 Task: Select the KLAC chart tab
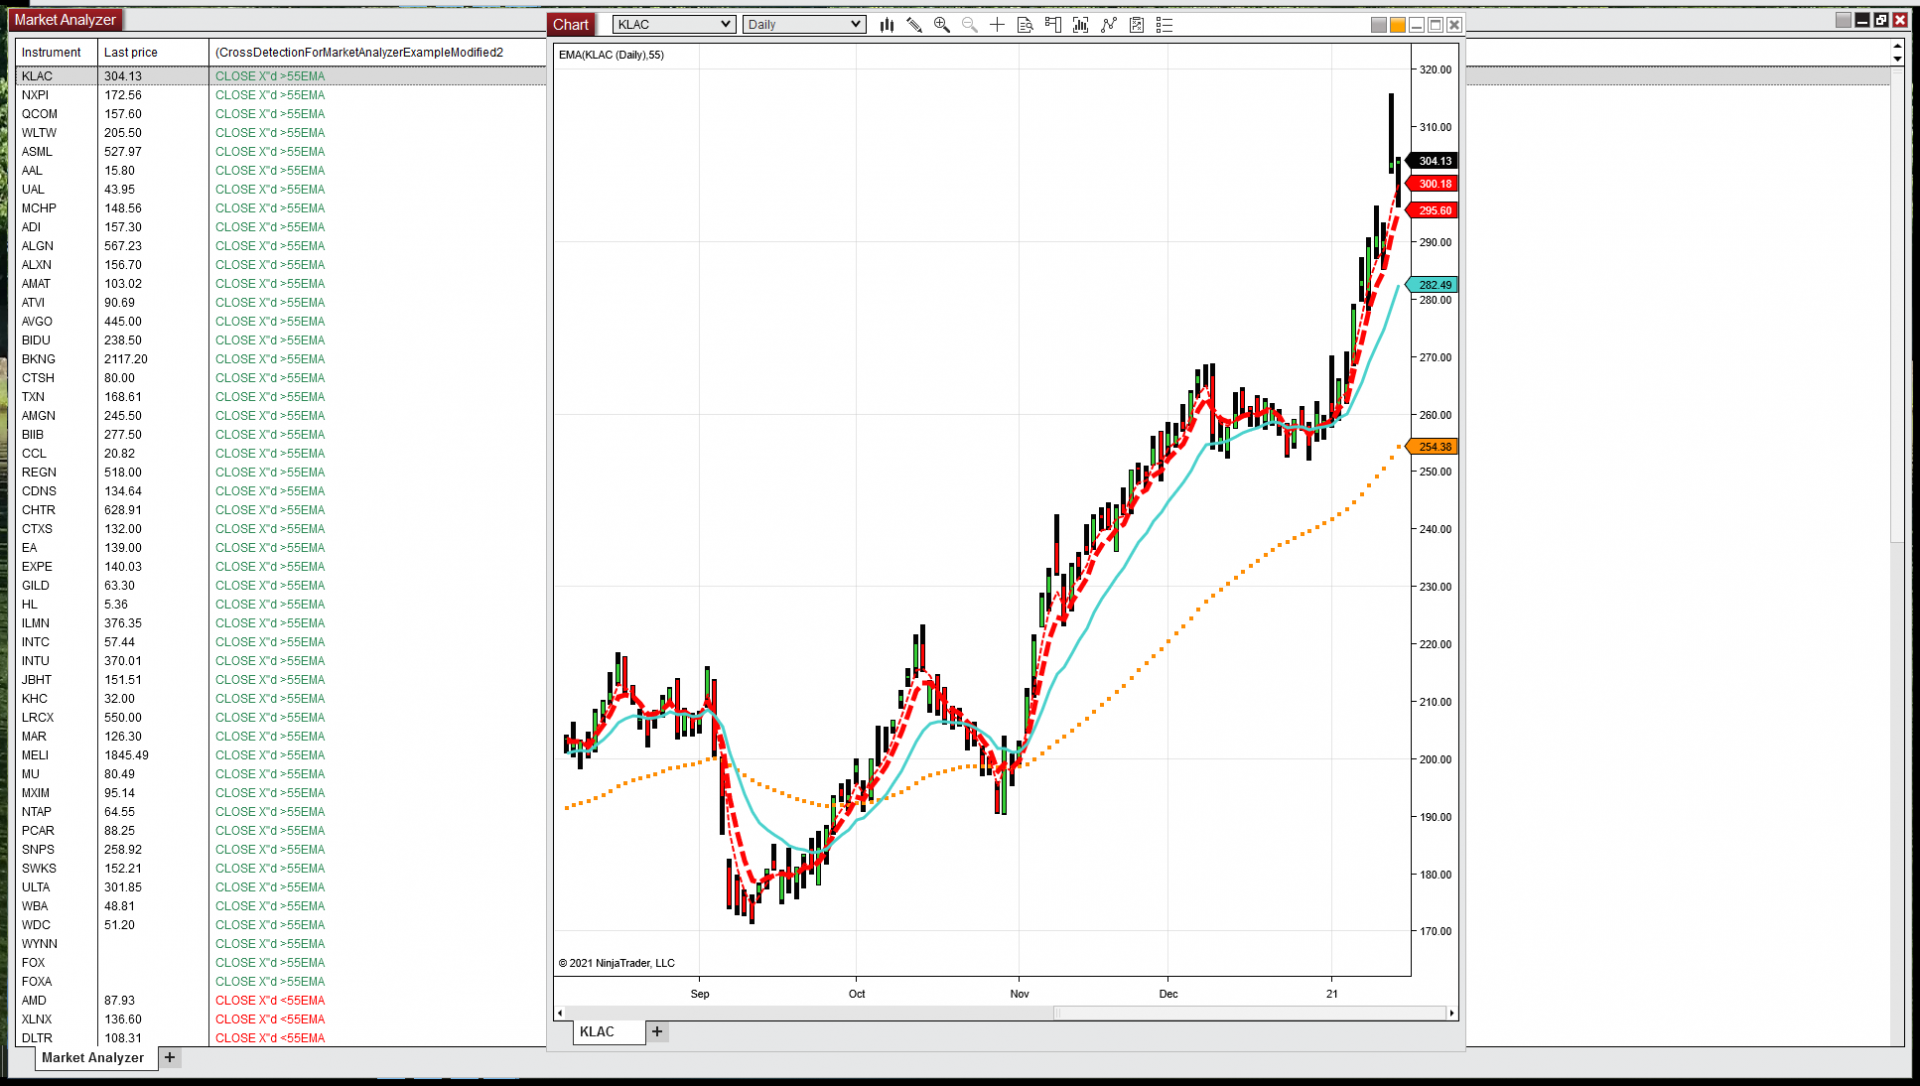[x=597, y=1032]
